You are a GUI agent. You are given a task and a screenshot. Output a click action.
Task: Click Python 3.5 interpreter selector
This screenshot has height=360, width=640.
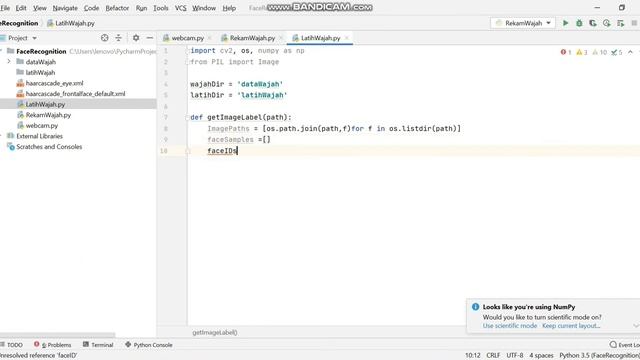599,356
